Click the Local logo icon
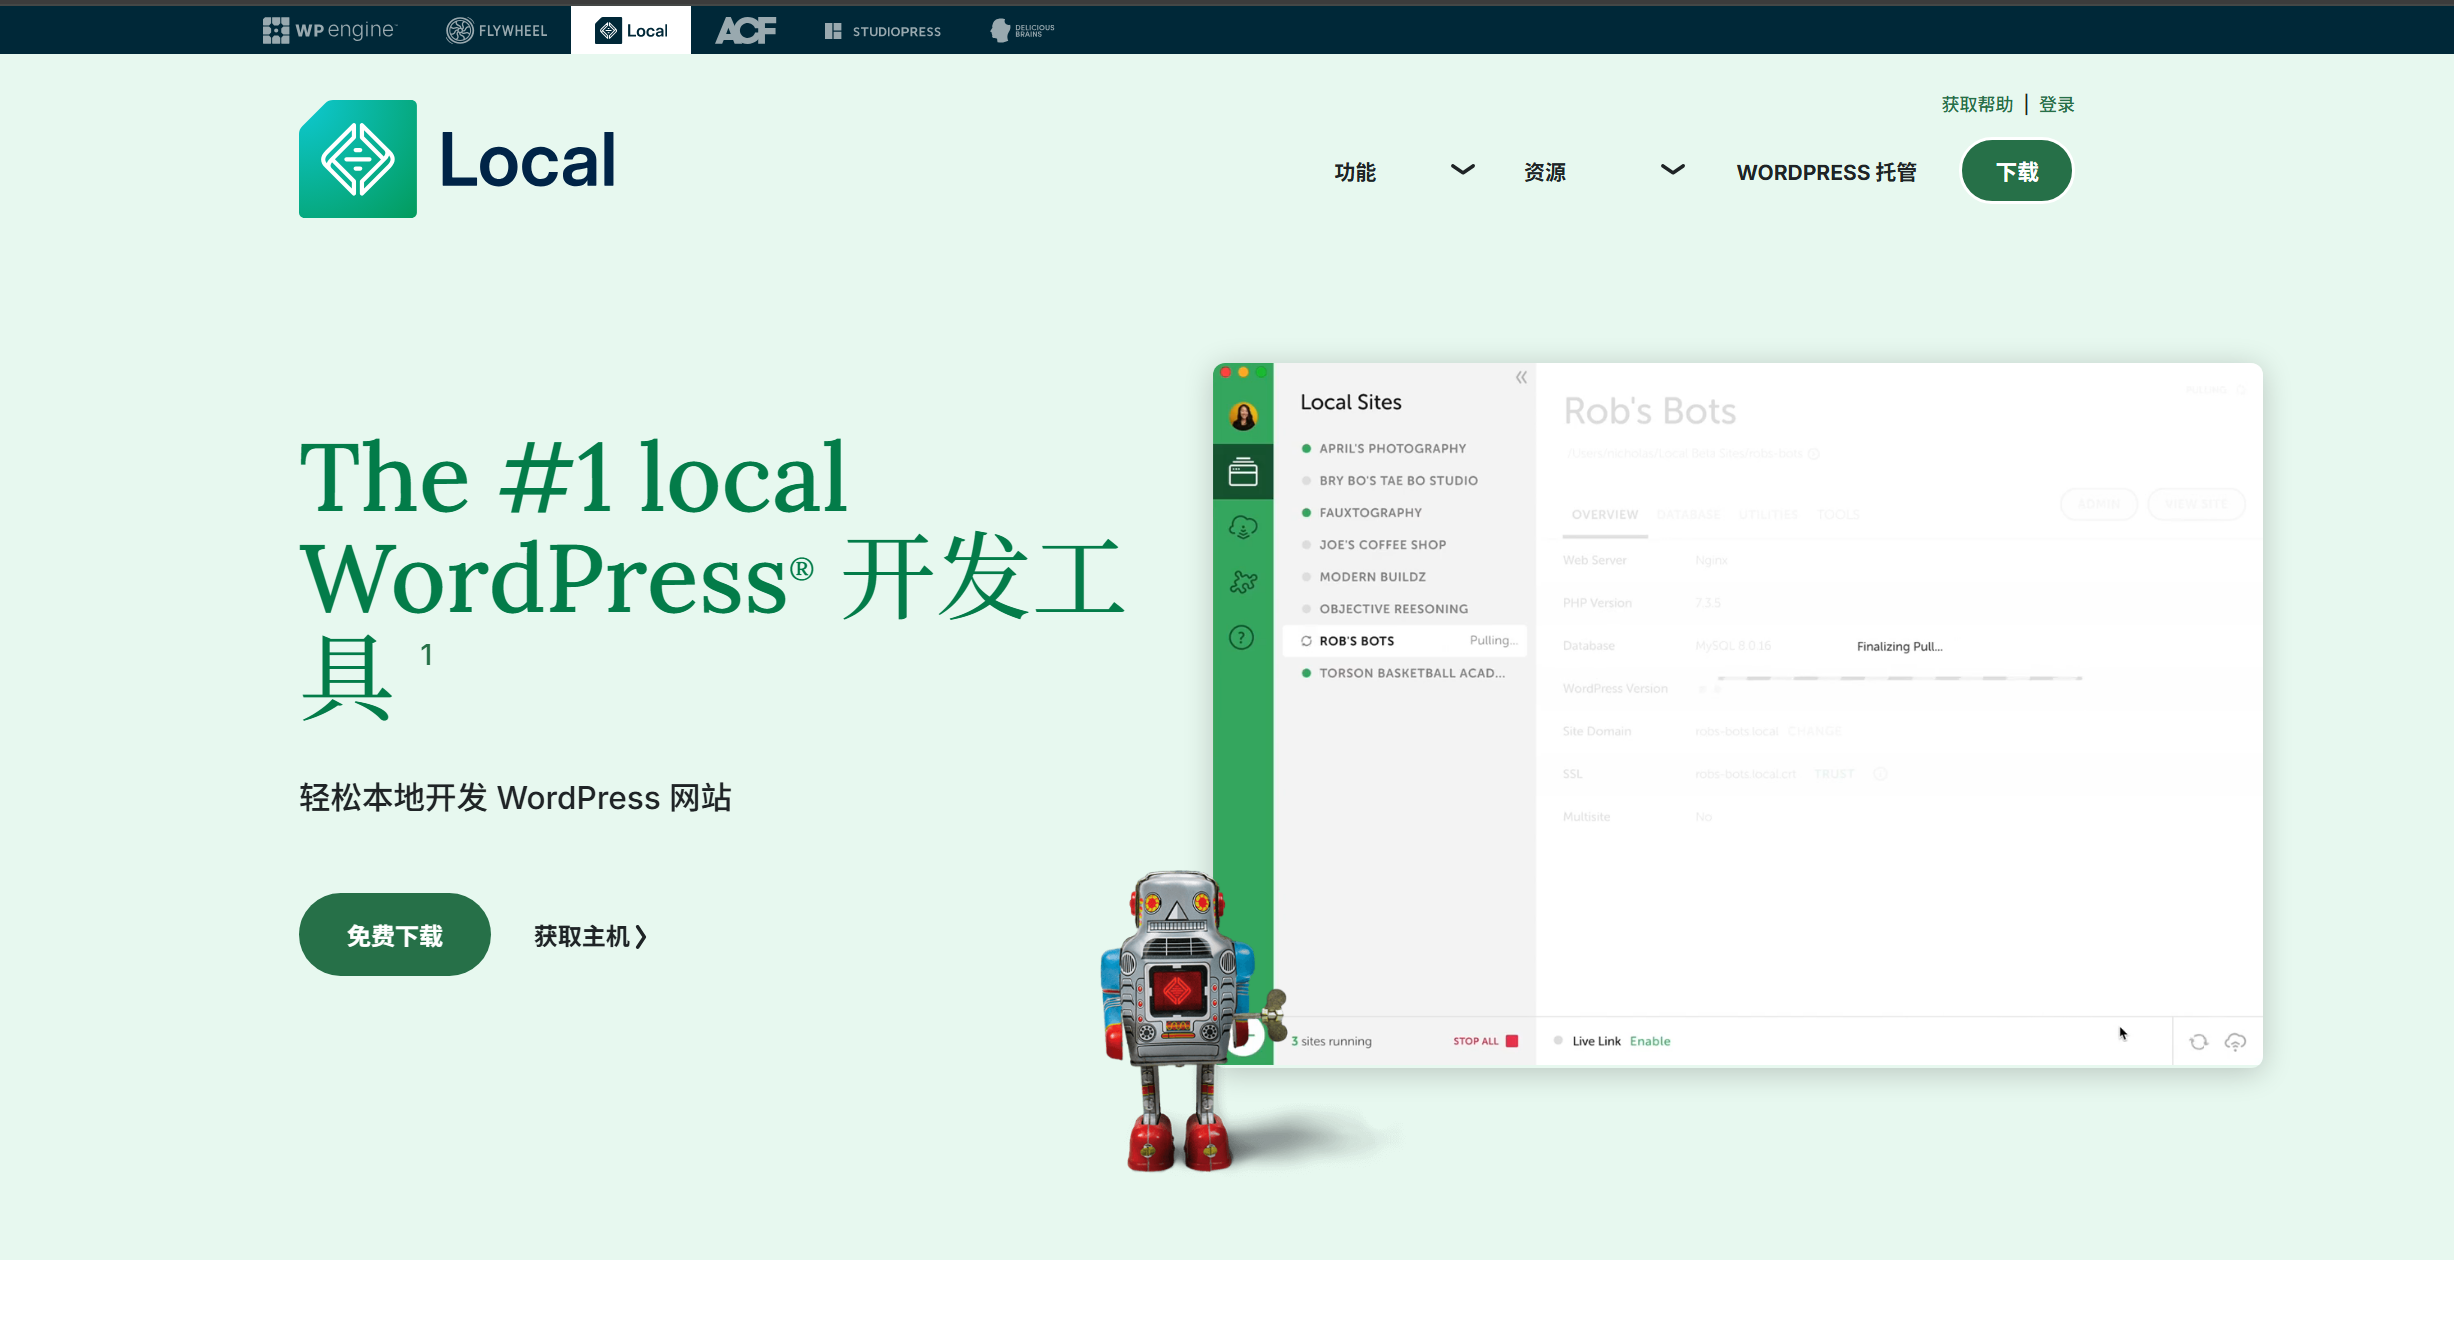The image size is (2454, 1323). coord(358,159)
